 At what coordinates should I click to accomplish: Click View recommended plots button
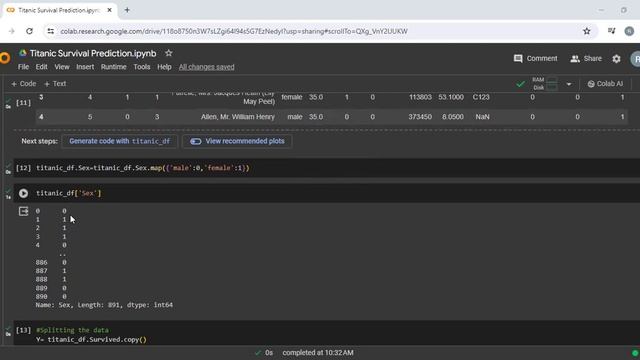(x=237, y=141)
